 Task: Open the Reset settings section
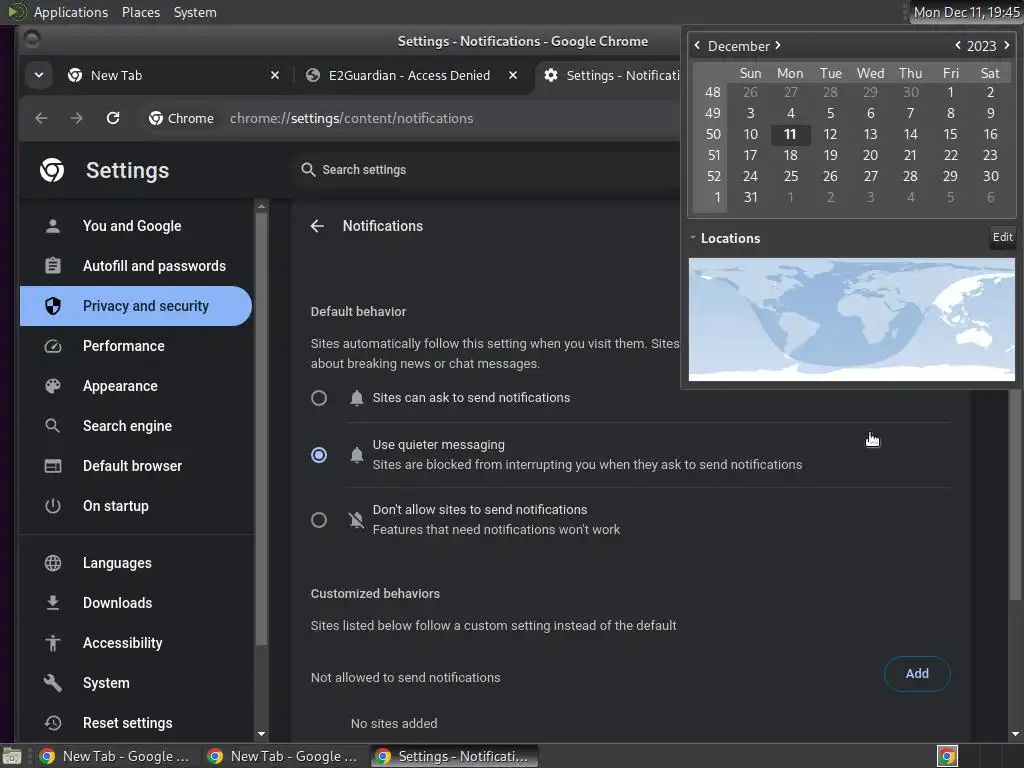pyautogui.click(x=136, y=723)
